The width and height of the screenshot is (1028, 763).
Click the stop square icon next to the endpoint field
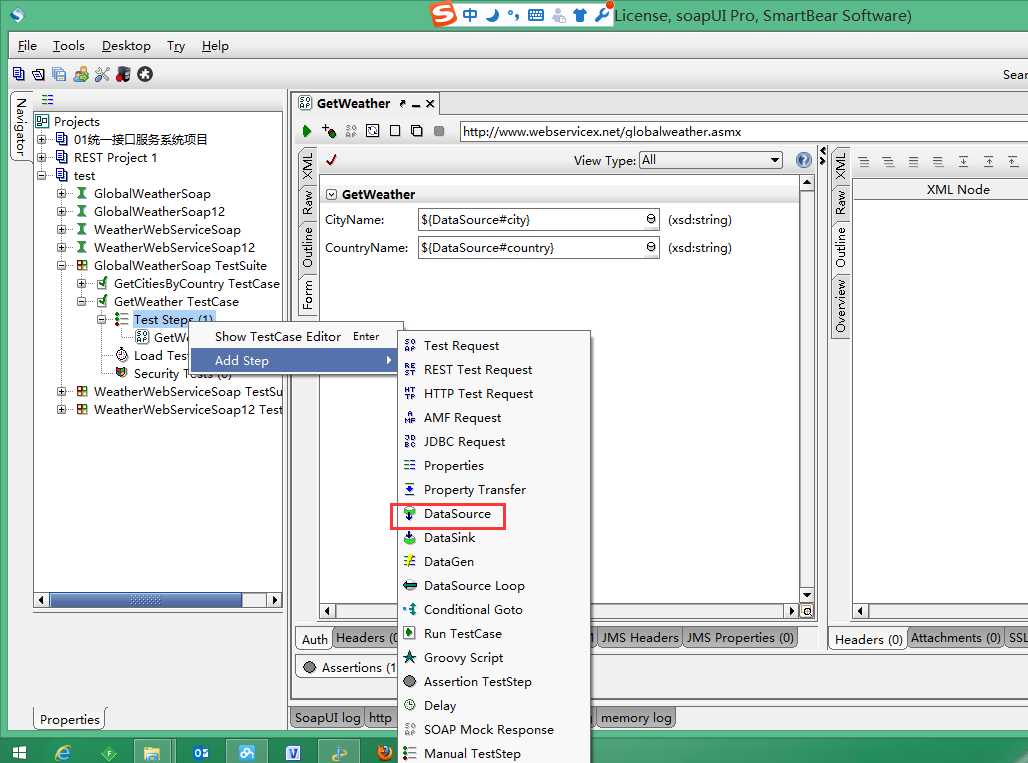point(439,131)
